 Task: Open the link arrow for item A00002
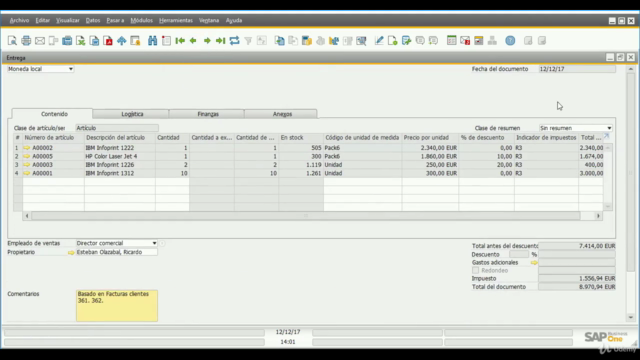coord(27,148)
